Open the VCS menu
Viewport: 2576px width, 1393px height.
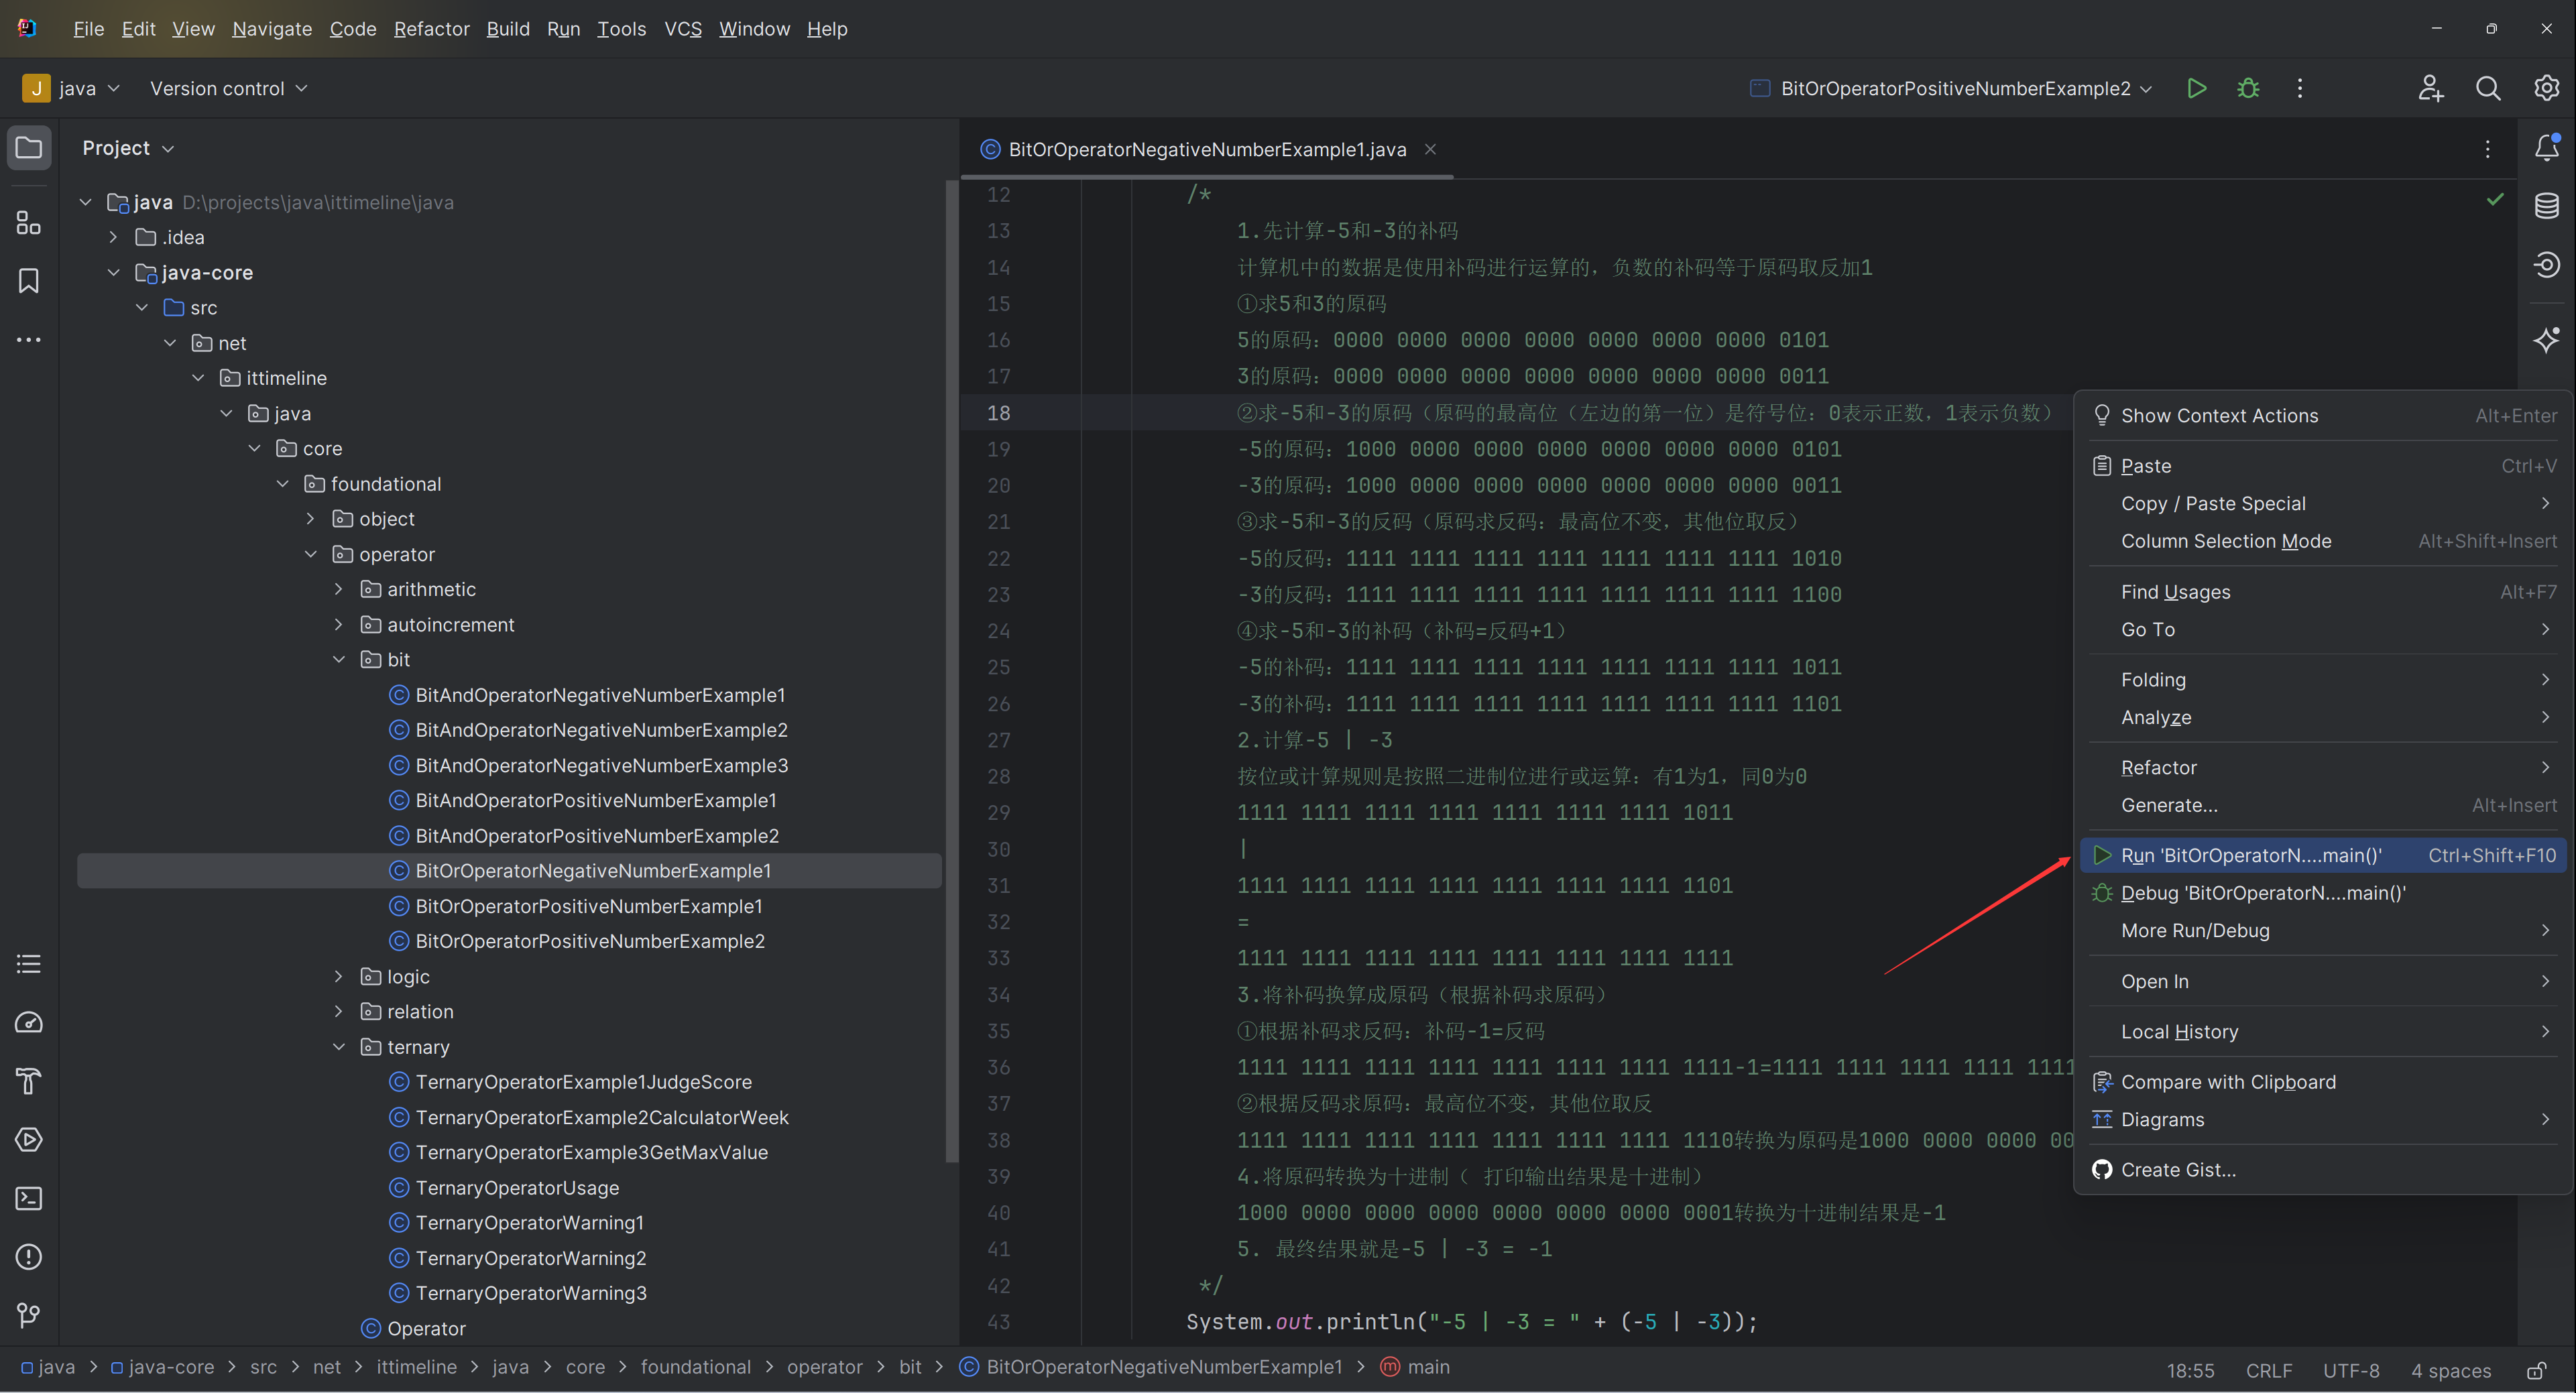tap(683, 29)
